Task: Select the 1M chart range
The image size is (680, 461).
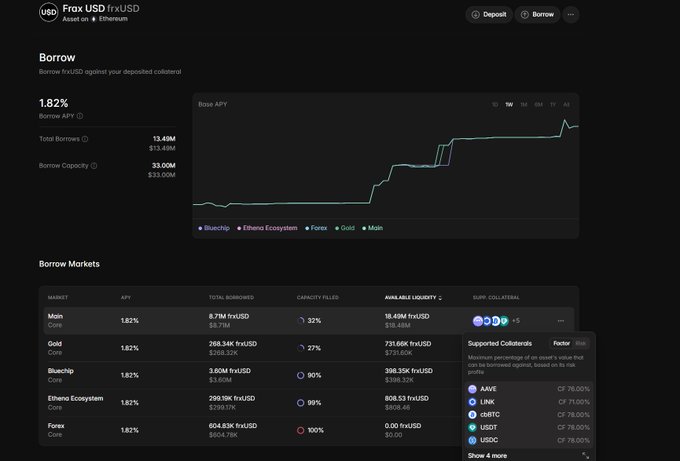Action: coord(524,105)
